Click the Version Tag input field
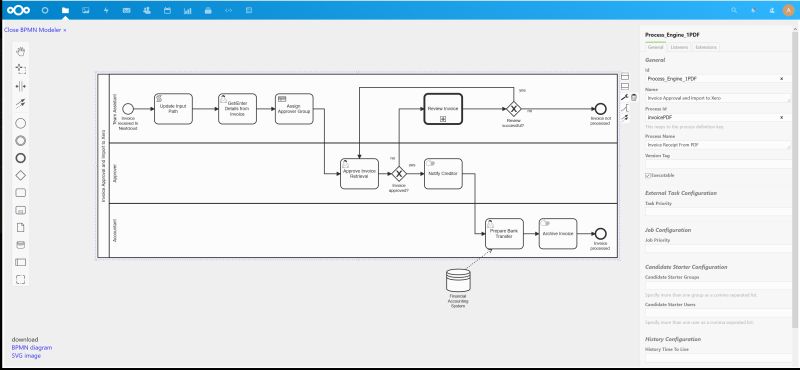 pyautogui.click(x=717, y=164)
